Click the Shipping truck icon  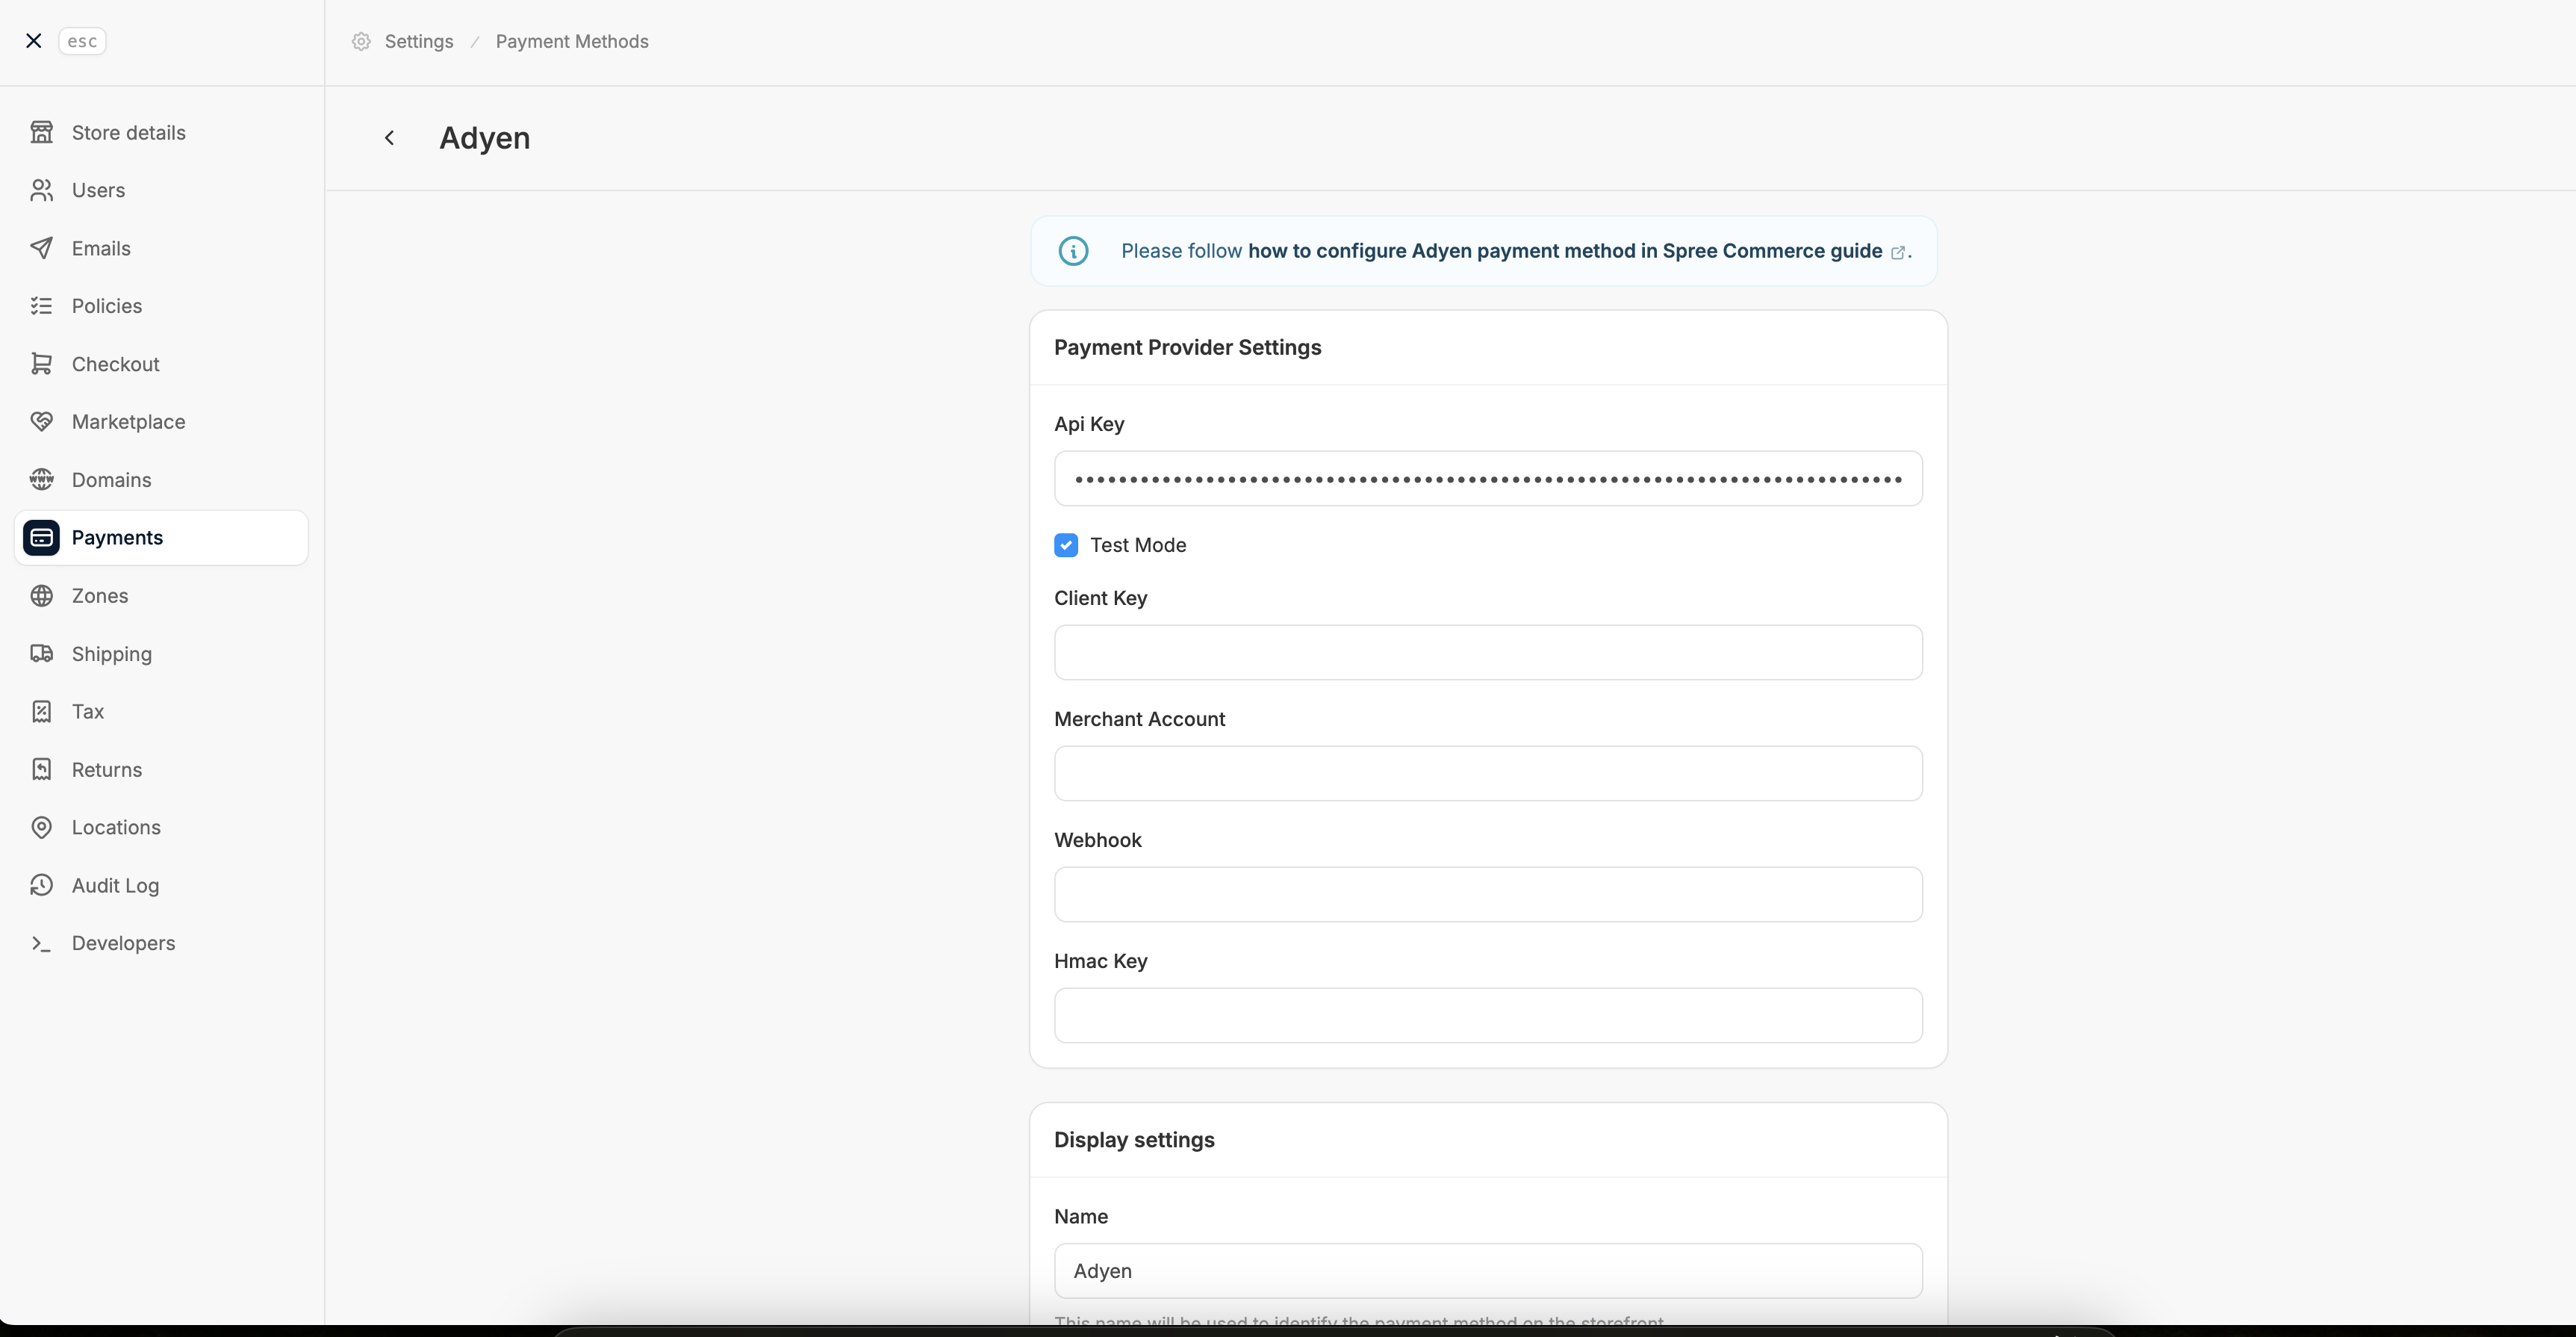[41, 654]
